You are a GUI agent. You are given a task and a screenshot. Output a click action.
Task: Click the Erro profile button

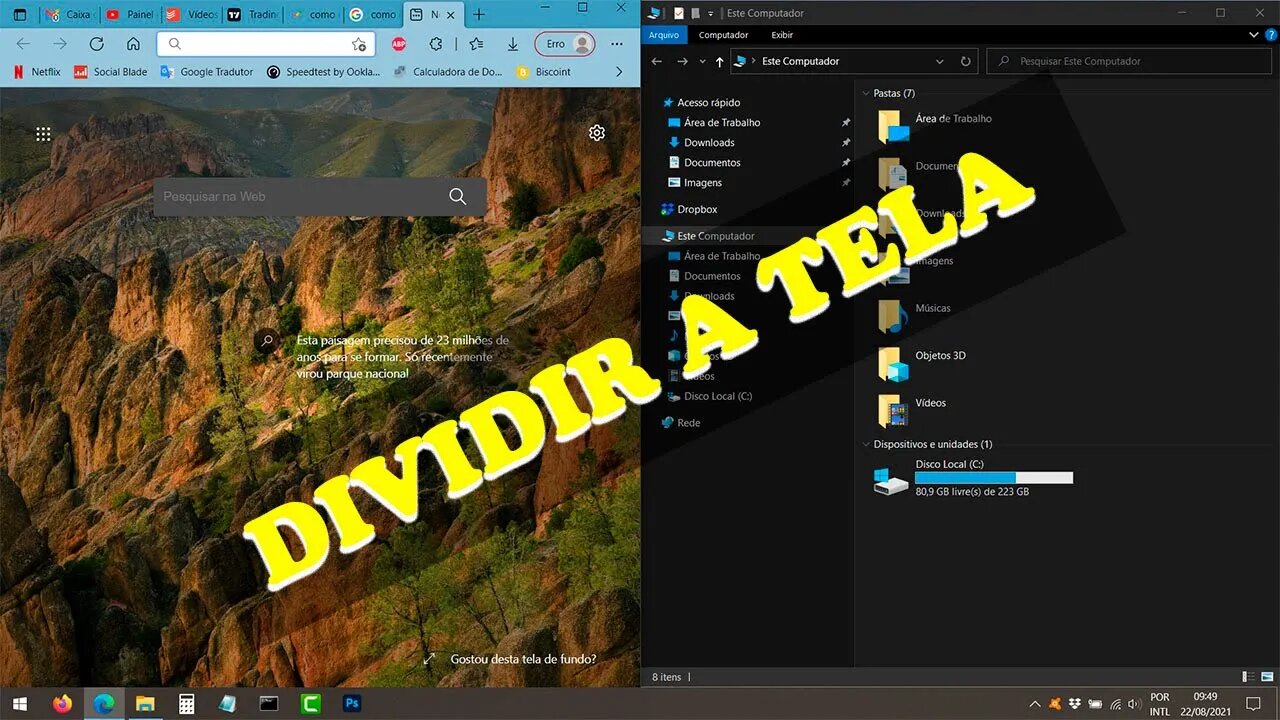click(565, 44)
